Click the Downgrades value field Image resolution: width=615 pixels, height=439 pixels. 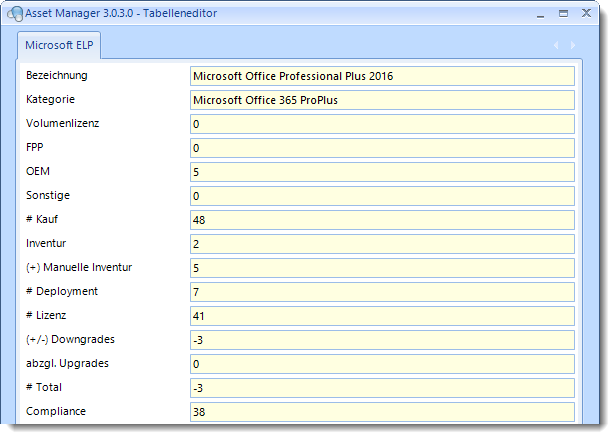point(382,340)
